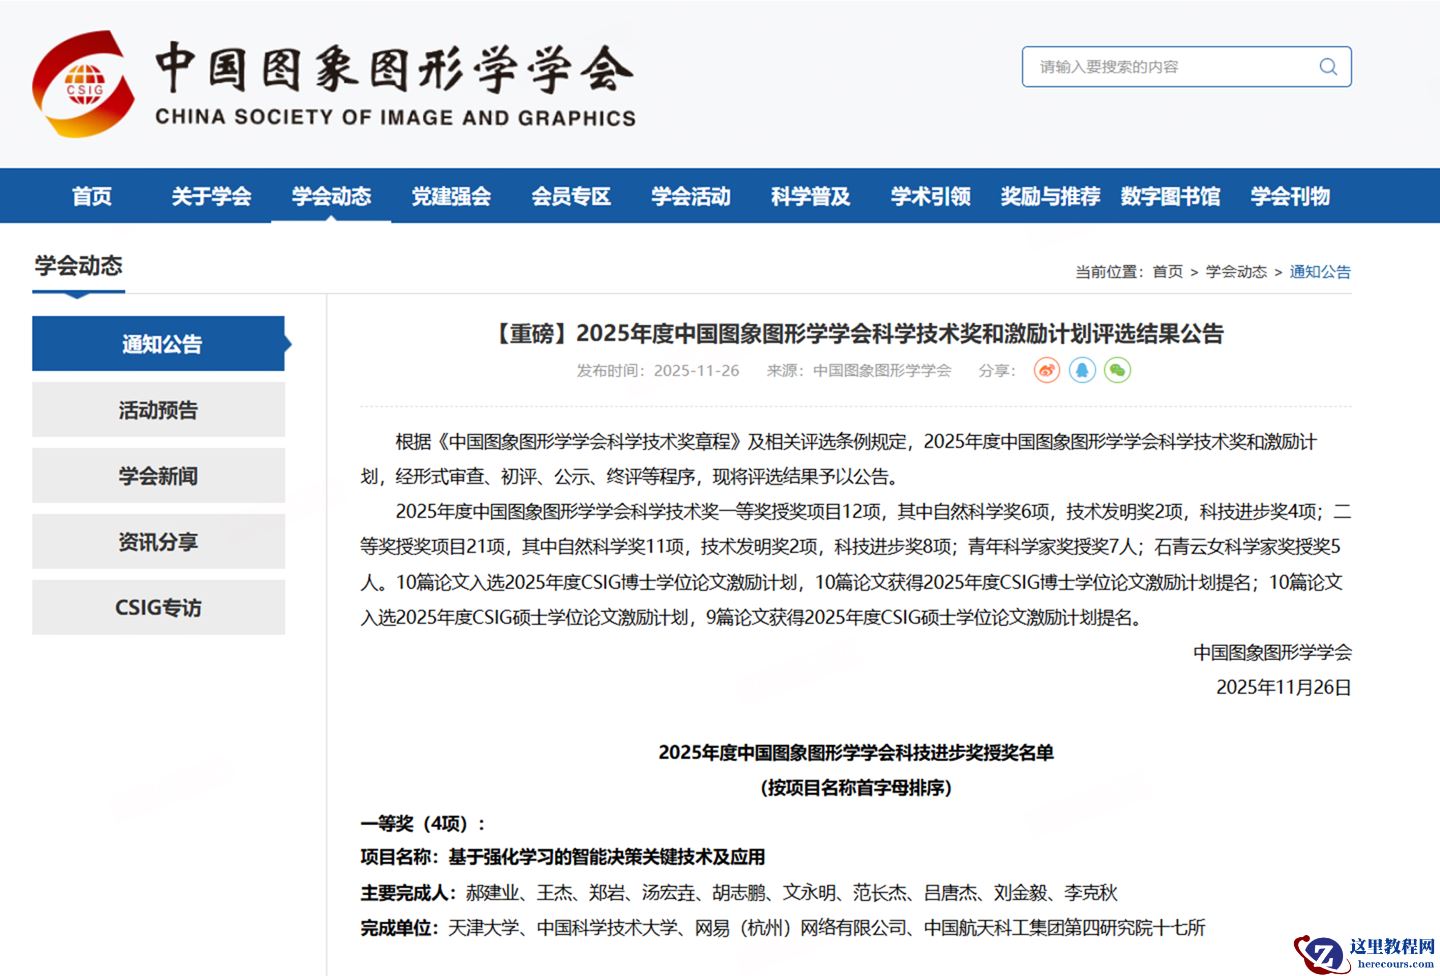
Task: Select 学会新闻 in the sidebar
Action: click(x=158, y=476)
